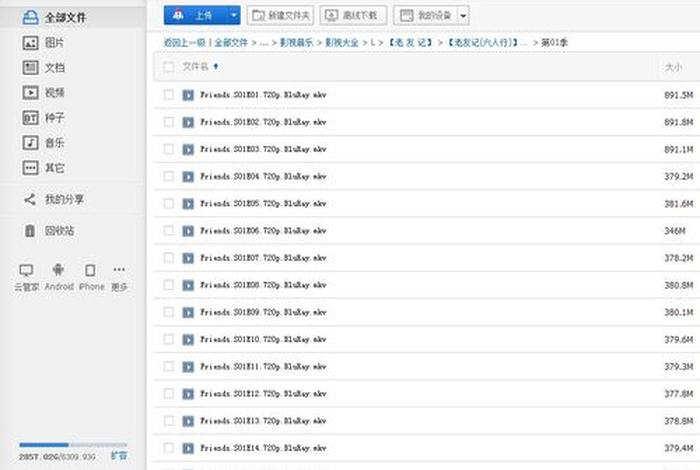The image size is (700, 470).
Task: Open the 我的设备 dropdown arrow
Action: [463, 16]
